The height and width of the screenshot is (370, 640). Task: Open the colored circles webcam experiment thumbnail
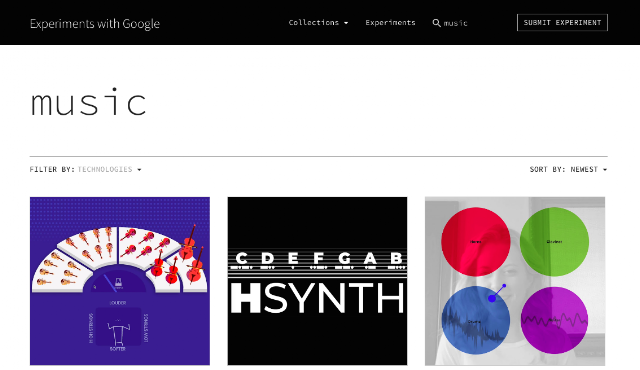coord(515,281)
